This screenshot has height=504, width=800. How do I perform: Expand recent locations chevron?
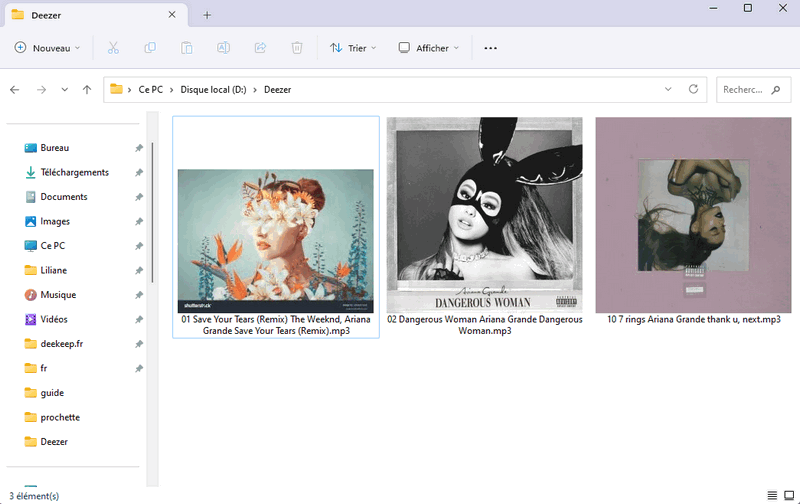[64, 90]
